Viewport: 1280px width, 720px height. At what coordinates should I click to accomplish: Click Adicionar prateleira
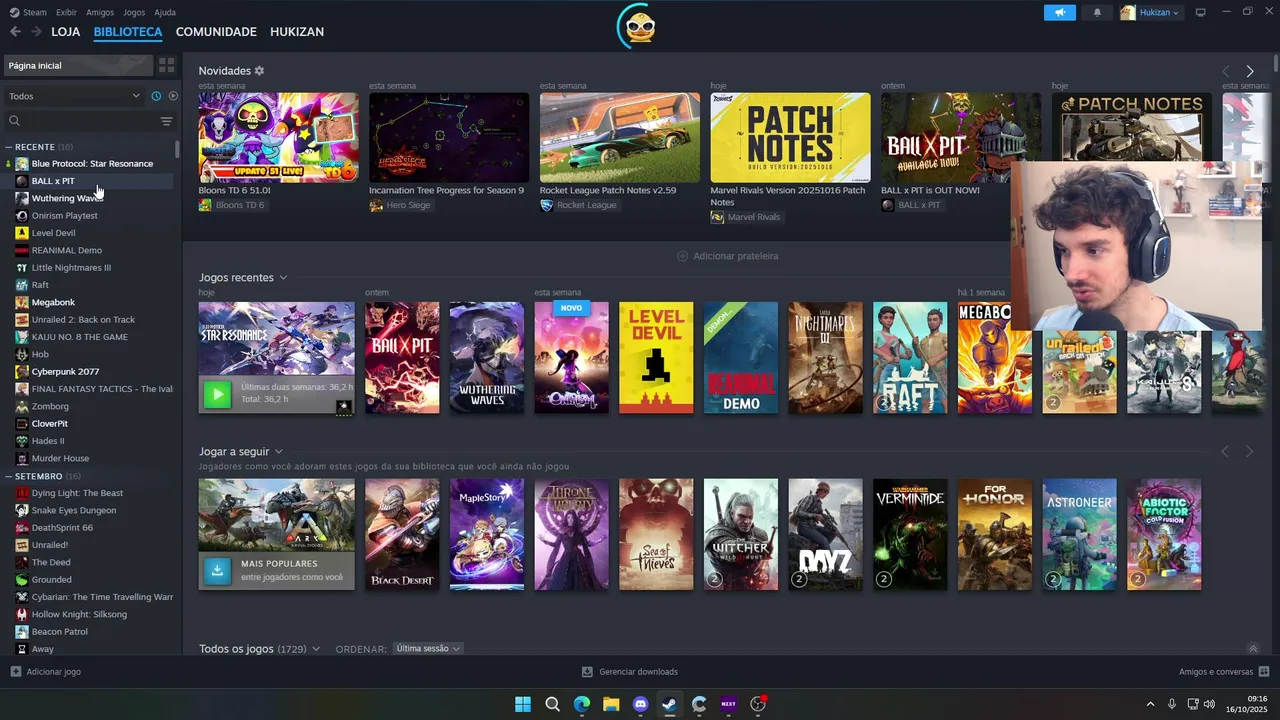tap(727, 256)
